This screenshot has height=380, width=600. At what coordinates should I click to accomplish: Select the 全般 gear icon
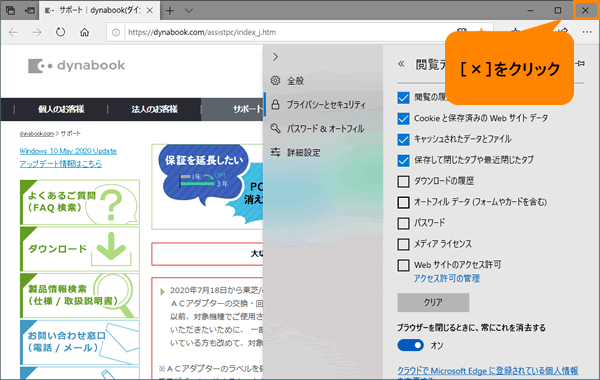(x=276, y=81)
